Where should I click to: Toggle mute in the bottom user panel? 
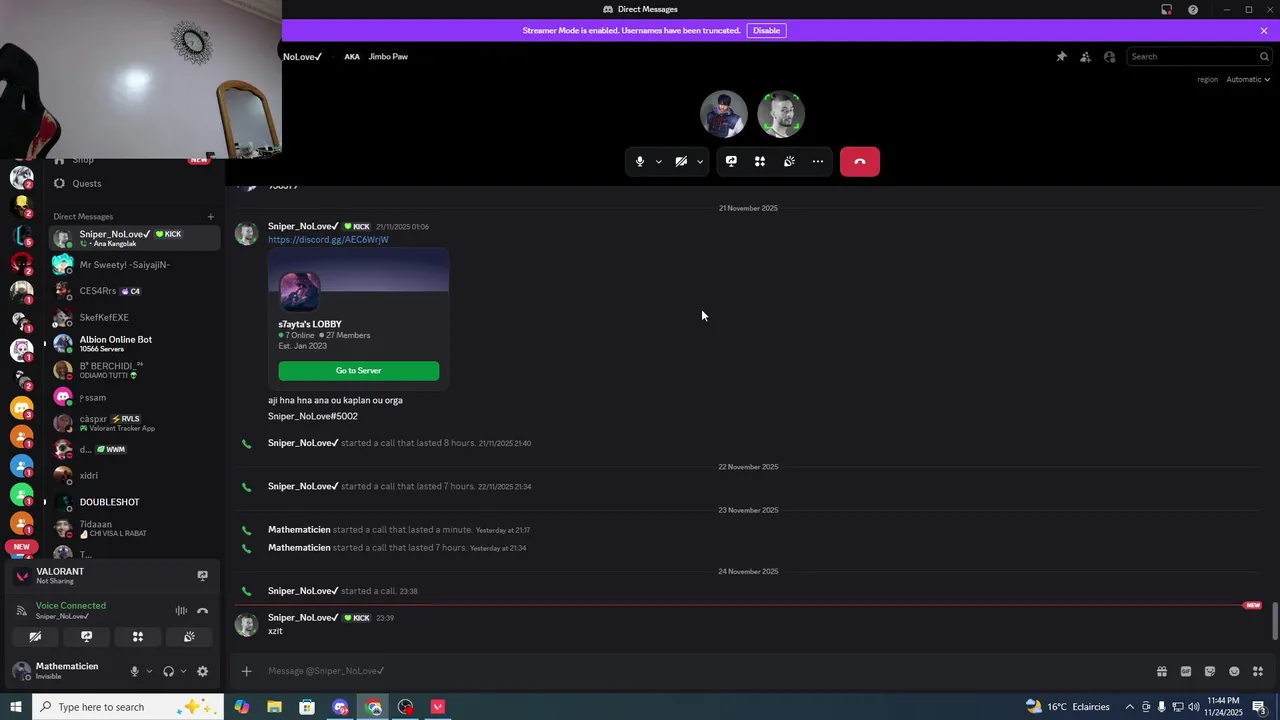[135, 672]
